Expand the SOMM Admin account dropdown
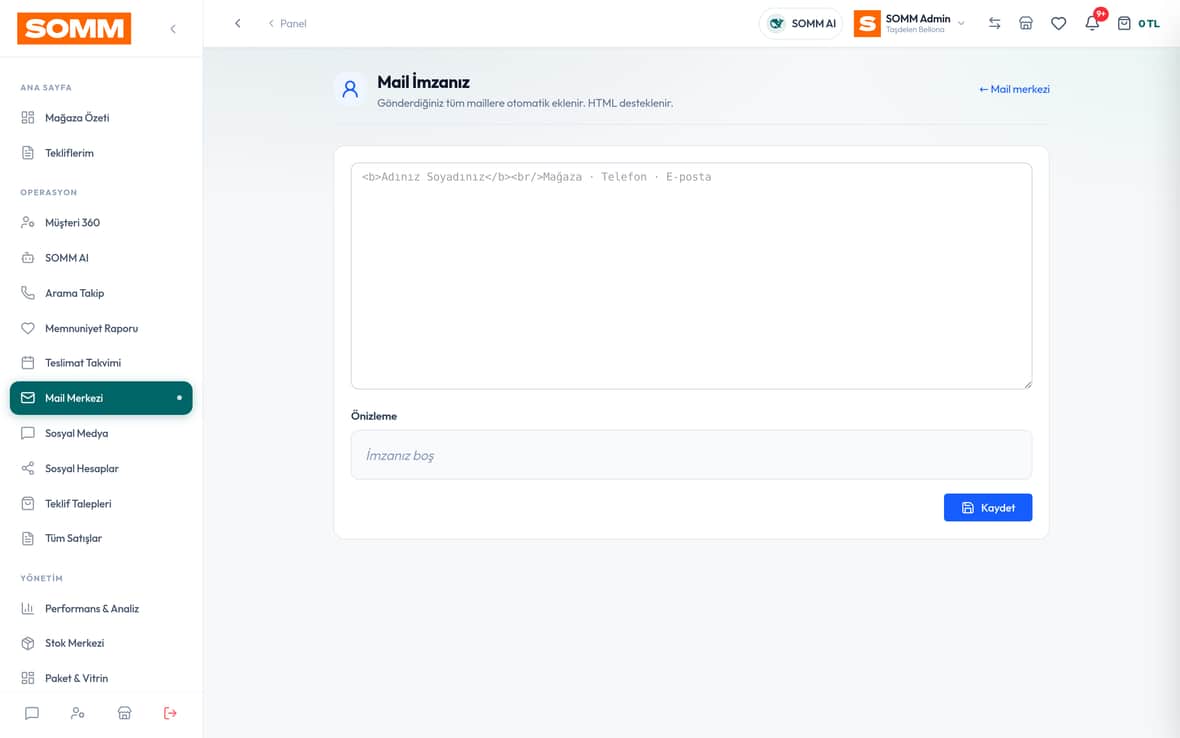The height and width of the screenshot is (738, 1180). tap(910, 23)
